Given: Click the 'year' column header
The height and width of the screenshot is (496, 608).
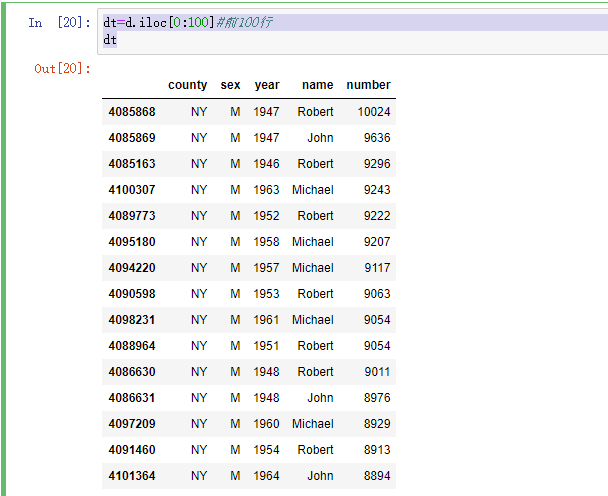Looking at the screenshot, I should tap(267, 85).
